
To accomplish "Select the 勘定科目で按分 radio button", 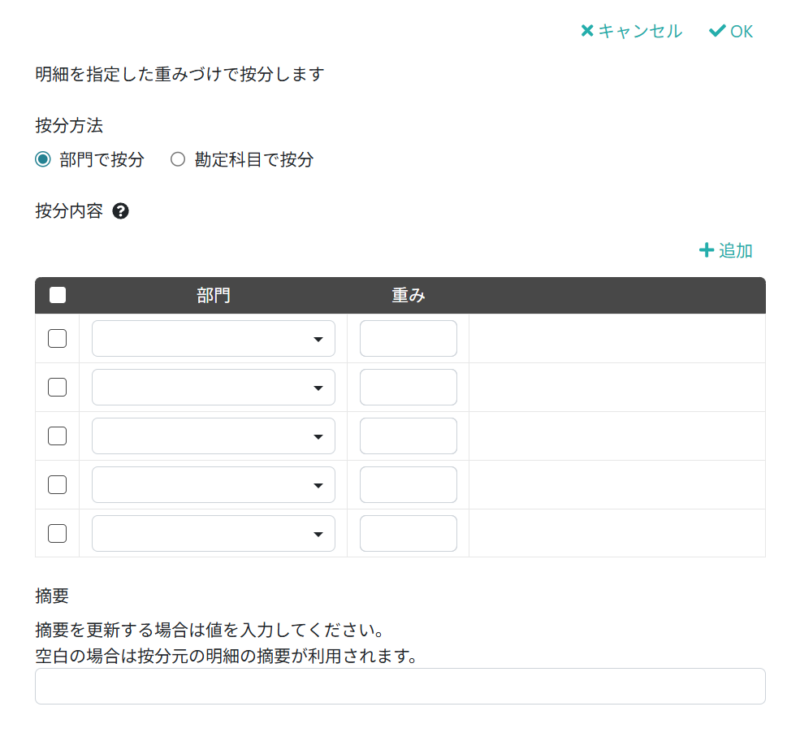I will (178, 159).
